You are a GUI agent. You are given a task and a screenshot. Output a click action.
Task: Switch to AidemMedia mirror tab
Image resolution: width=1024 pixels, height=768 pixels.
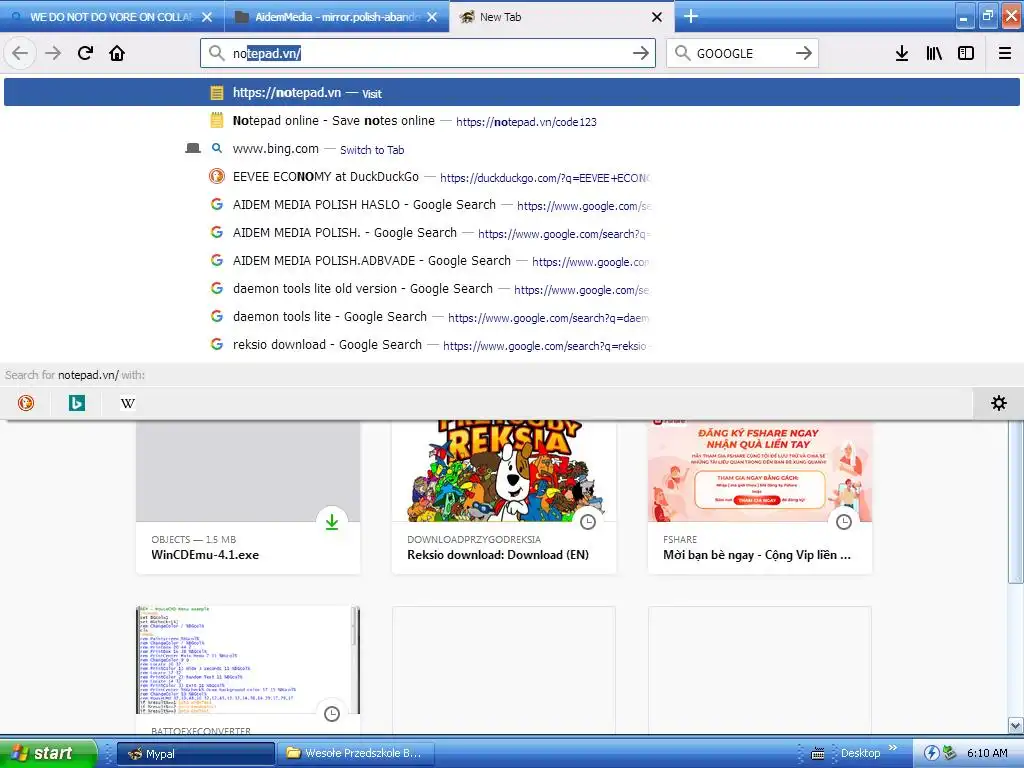336,17
